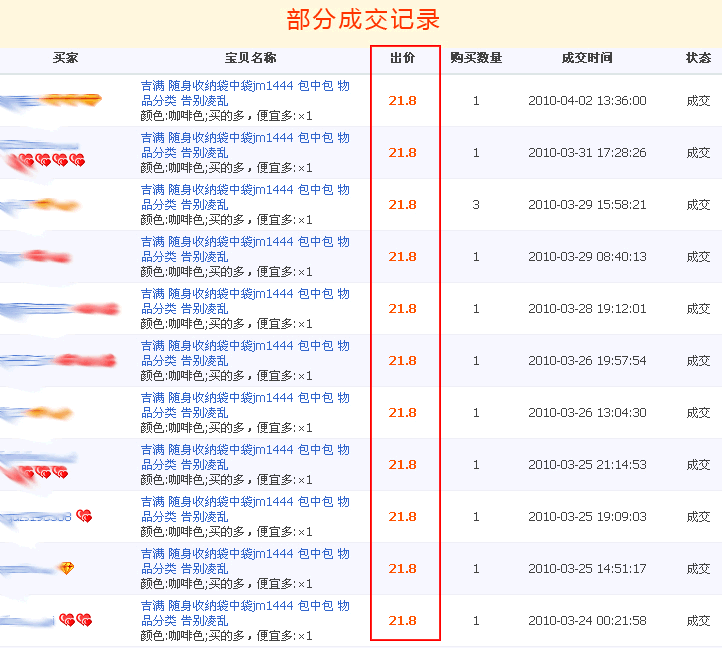Screen dimensions: 722x648
Task: Click the color description text in the 2010-04-02 row
Action: [227, 116]
